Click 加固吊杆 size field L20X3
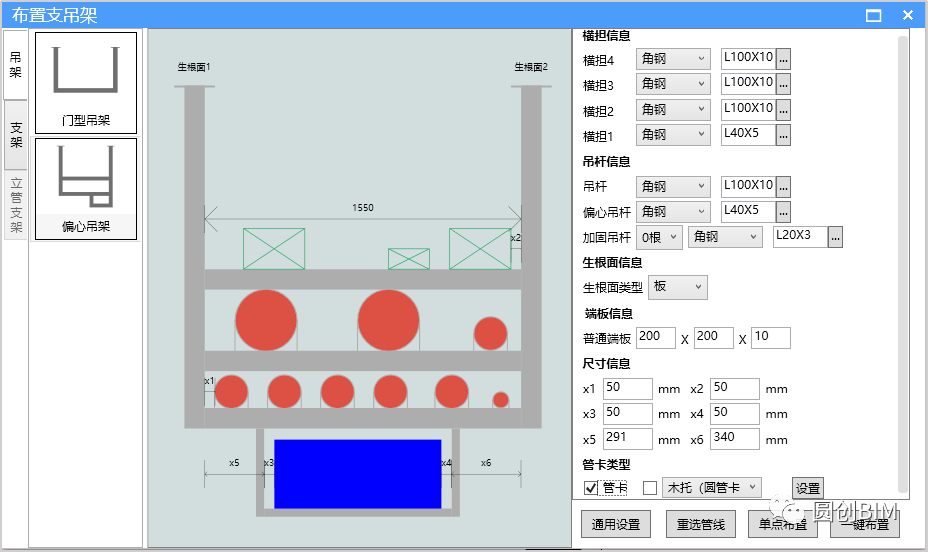The image size is (928, 552). [x=800, y=237]
